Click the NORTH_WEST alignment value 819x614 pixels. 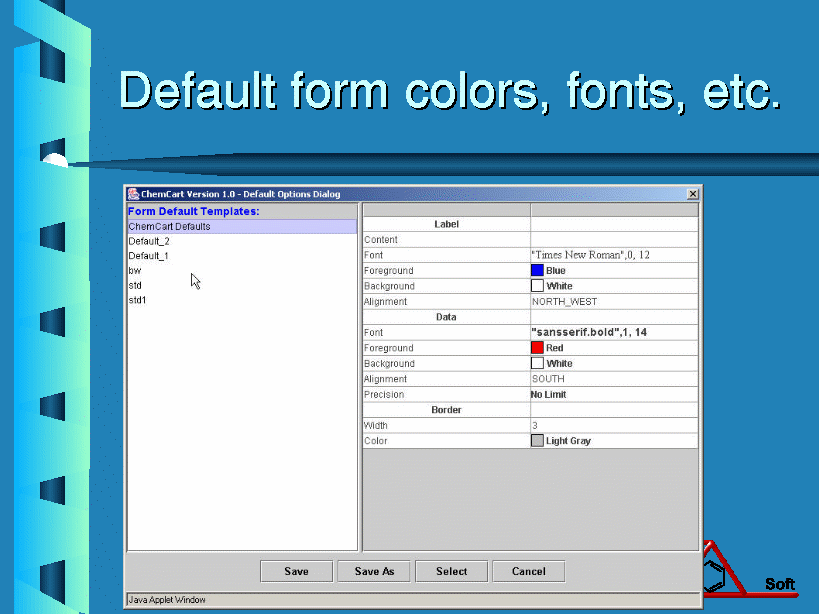[564, 302]
